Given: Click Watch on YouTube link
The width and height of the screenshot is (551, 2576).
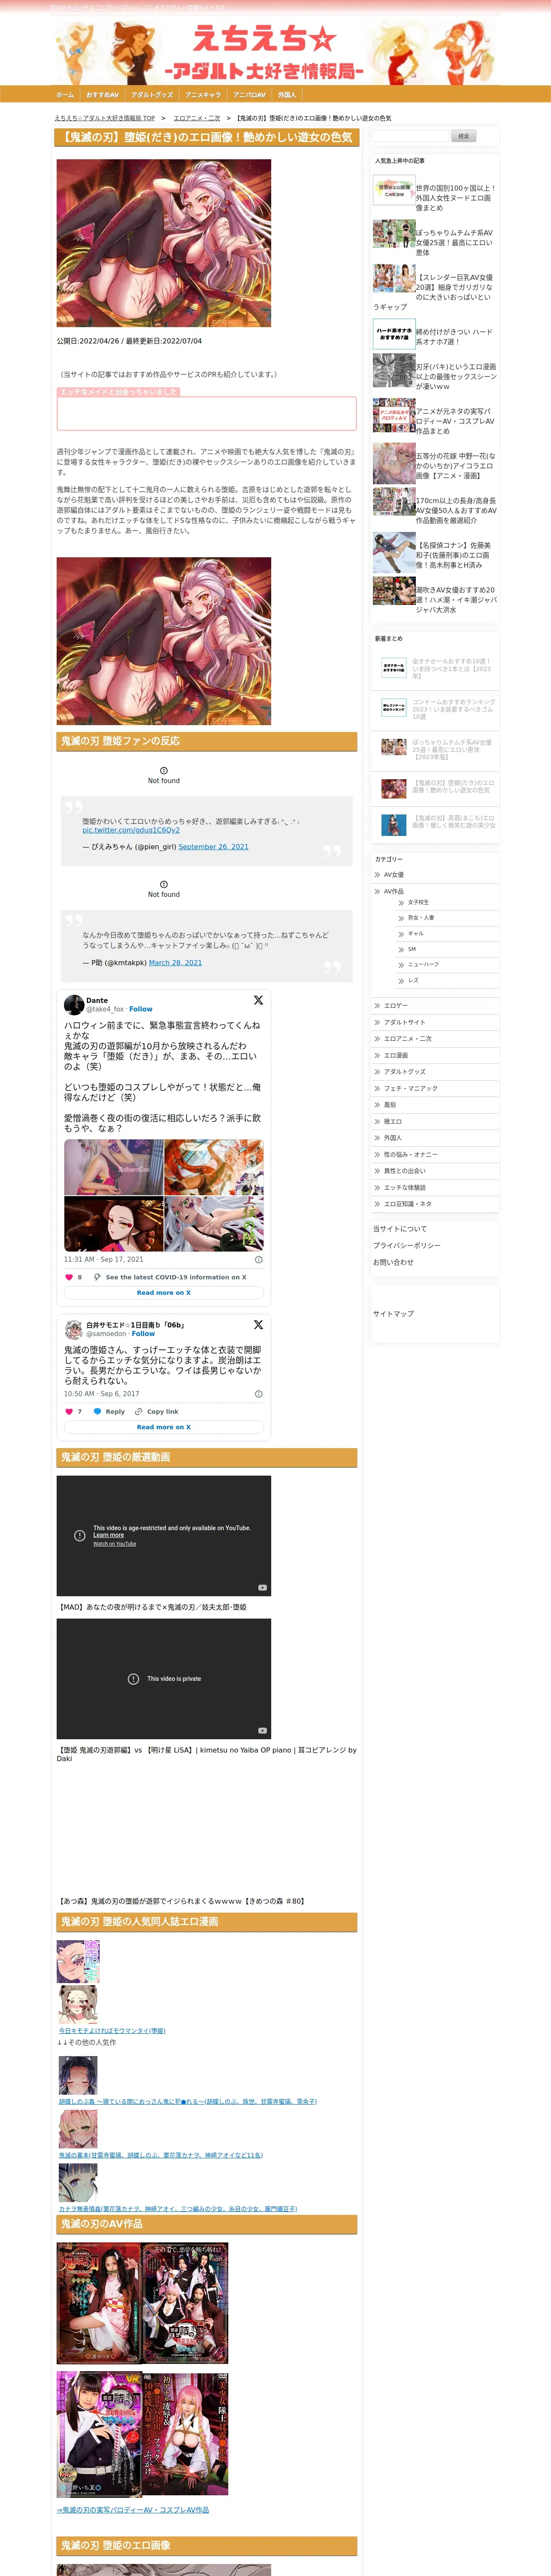Looking at the screenshot, I should [x=115, y=1544].
